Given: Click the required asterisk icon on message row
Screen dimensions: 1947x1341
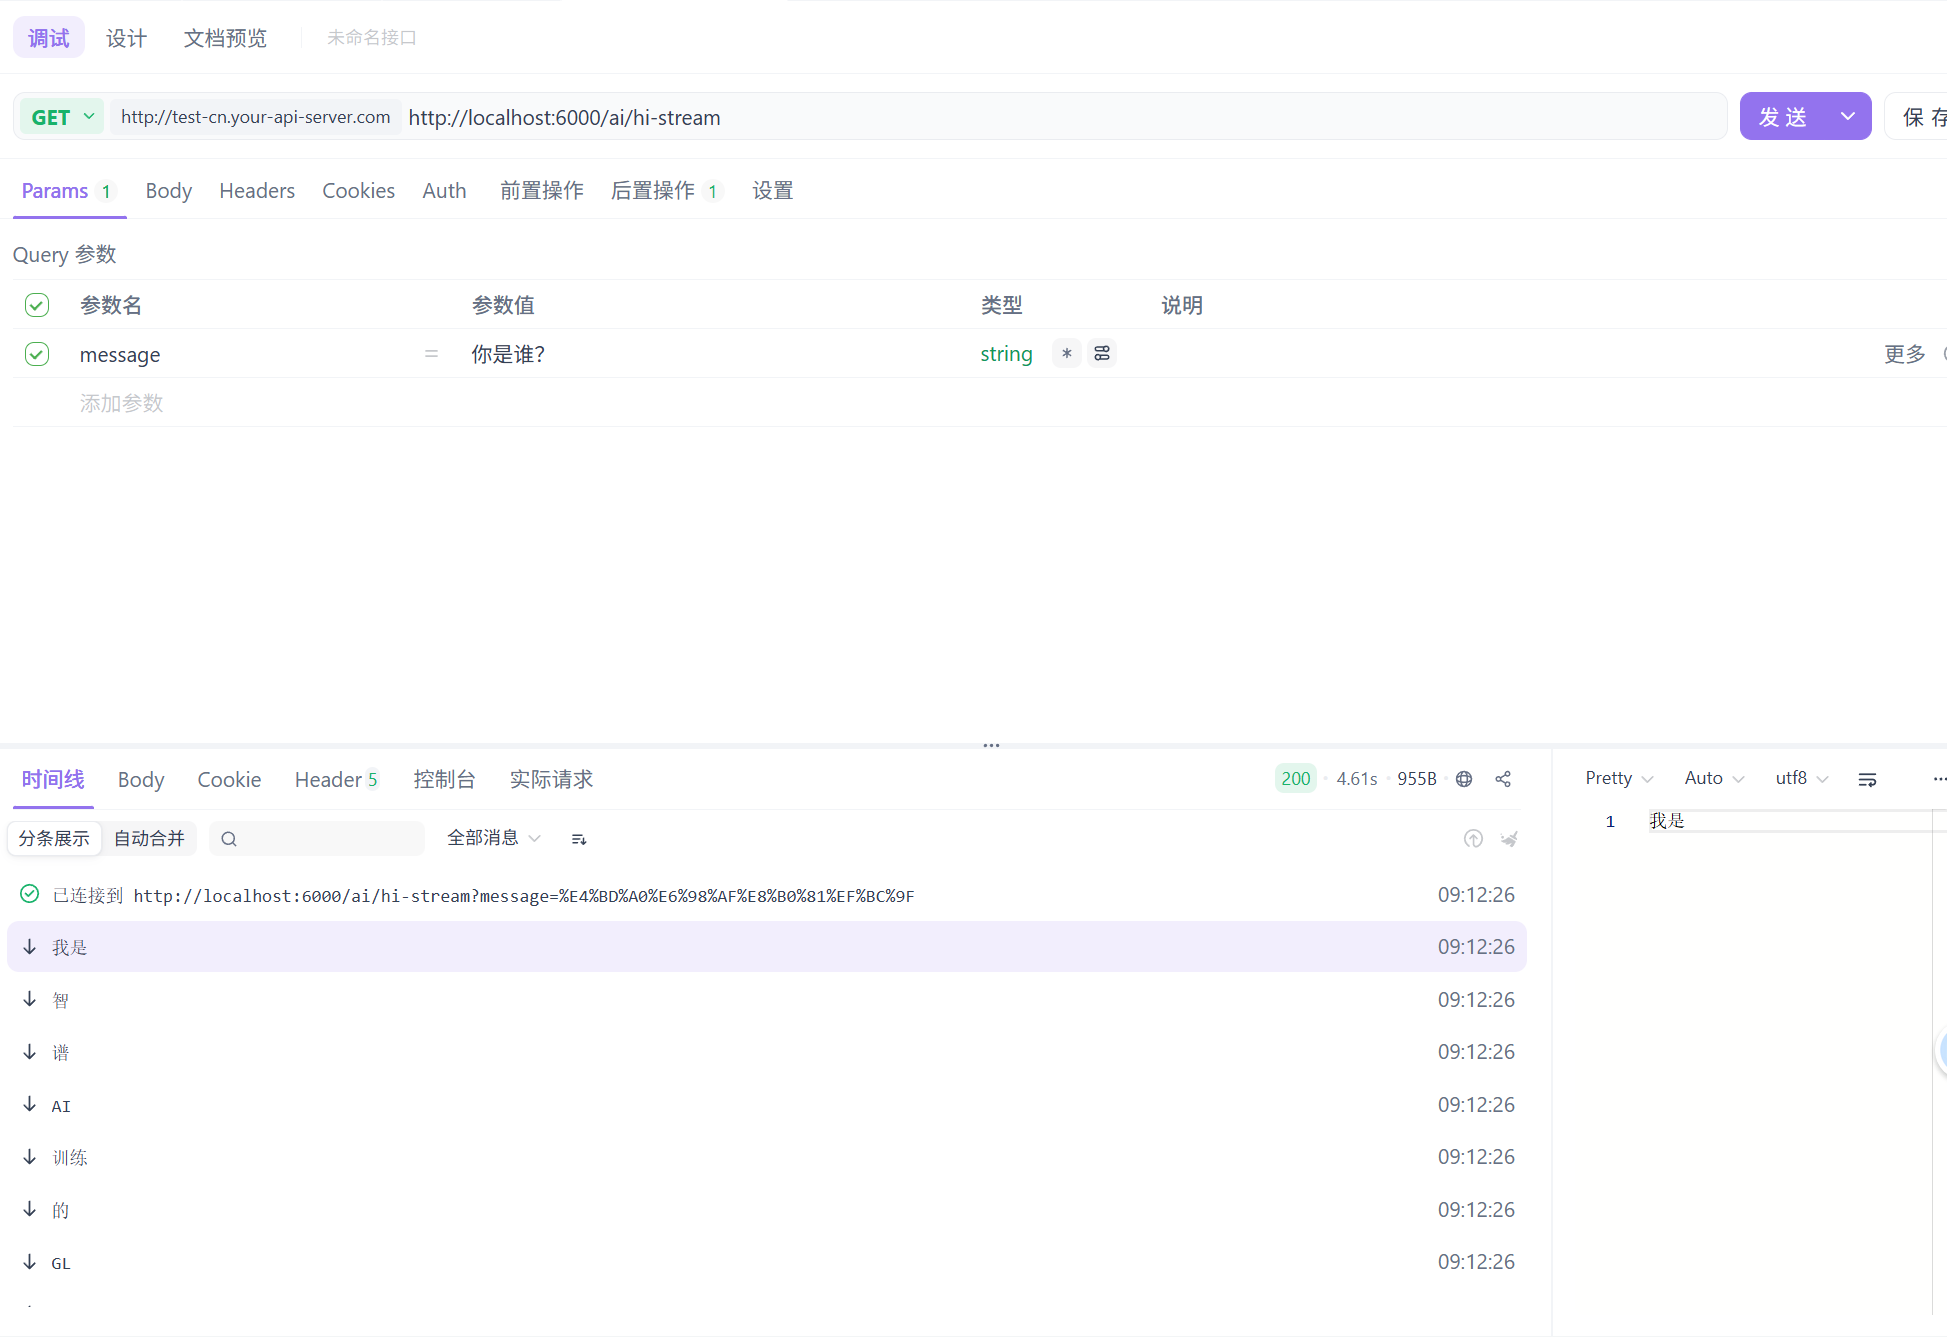Looking at the screenshot, I should [x=1067, y=354].
